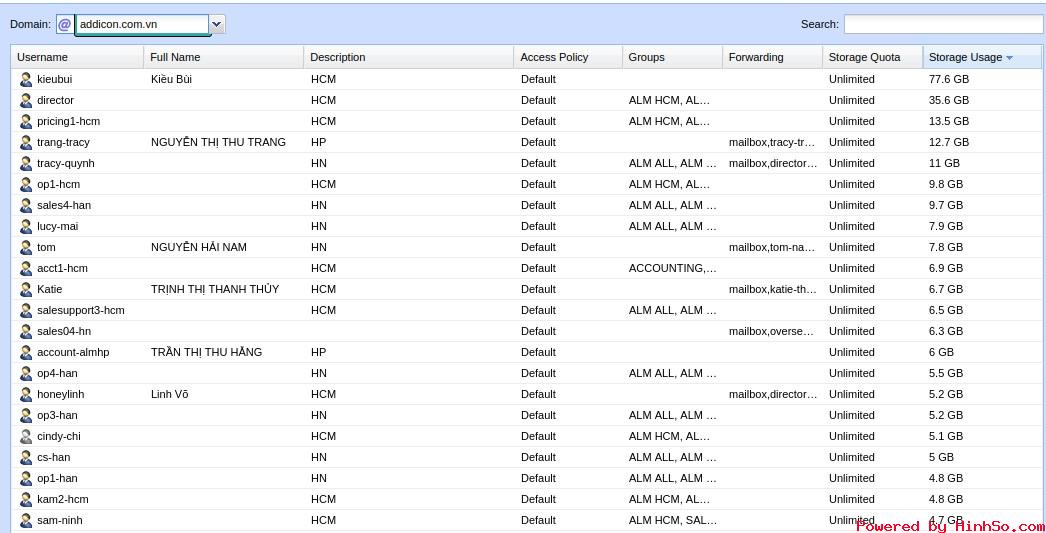Click the 6.3 GB storage usage value
This screenshot has height=533, width=1046.
pos(946,332)
